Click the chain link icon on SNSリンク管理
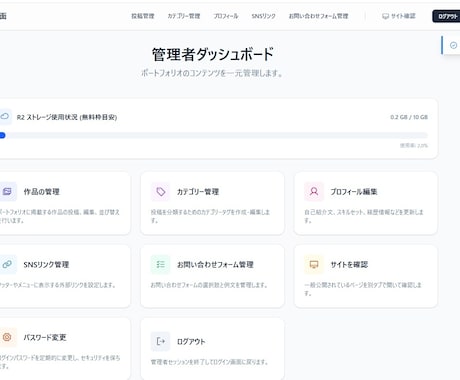Screen dimensions: 460x380 pyautogui.click(x=7, y=264)
